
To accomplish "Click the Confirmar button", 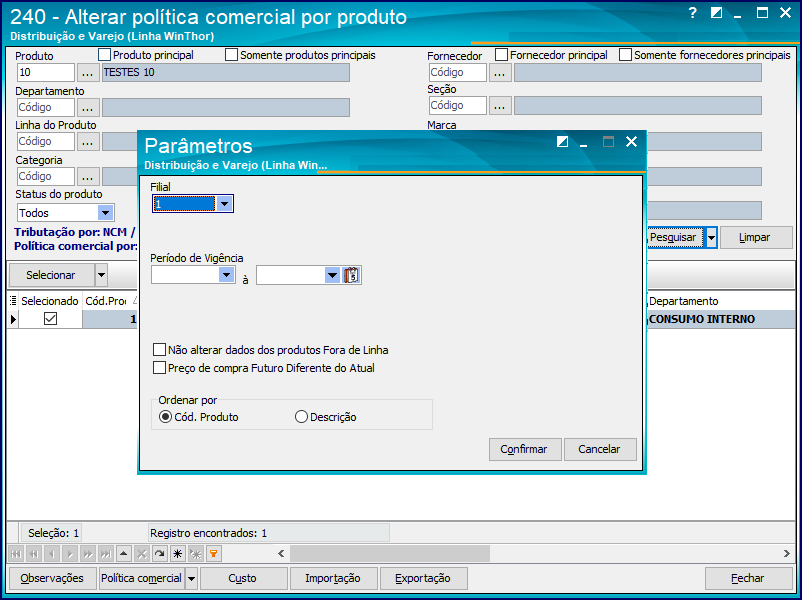I will tap(525, 449).
